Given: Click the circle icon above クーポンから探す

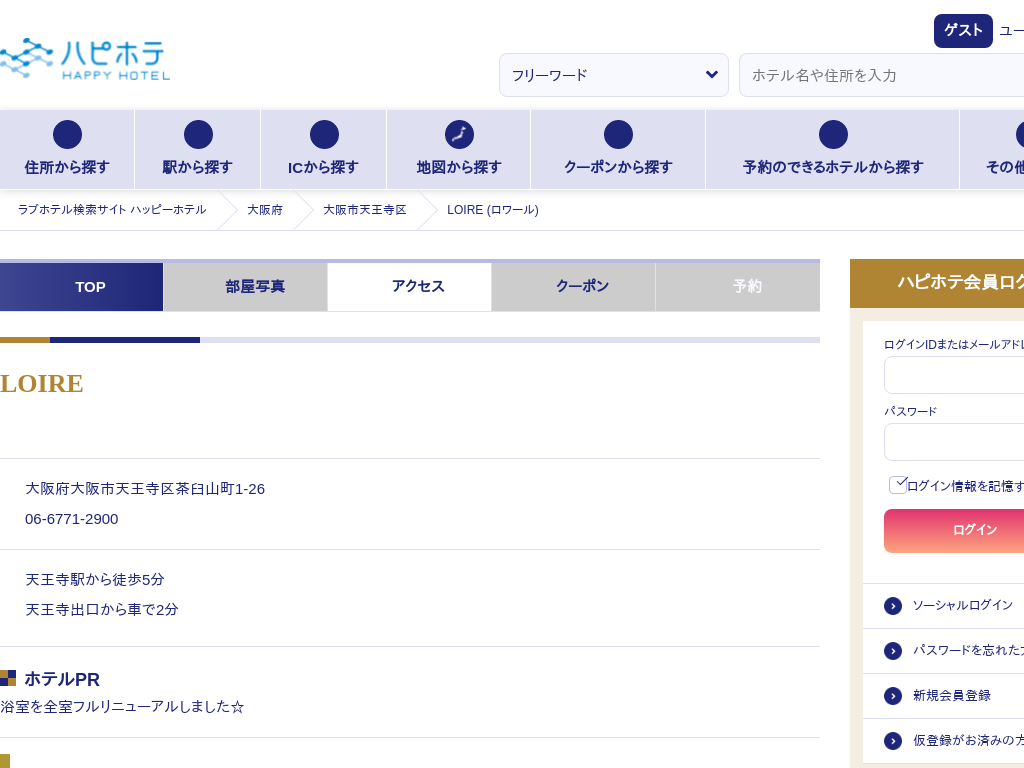Looking at the screenshot, I should tap(618, 135).
